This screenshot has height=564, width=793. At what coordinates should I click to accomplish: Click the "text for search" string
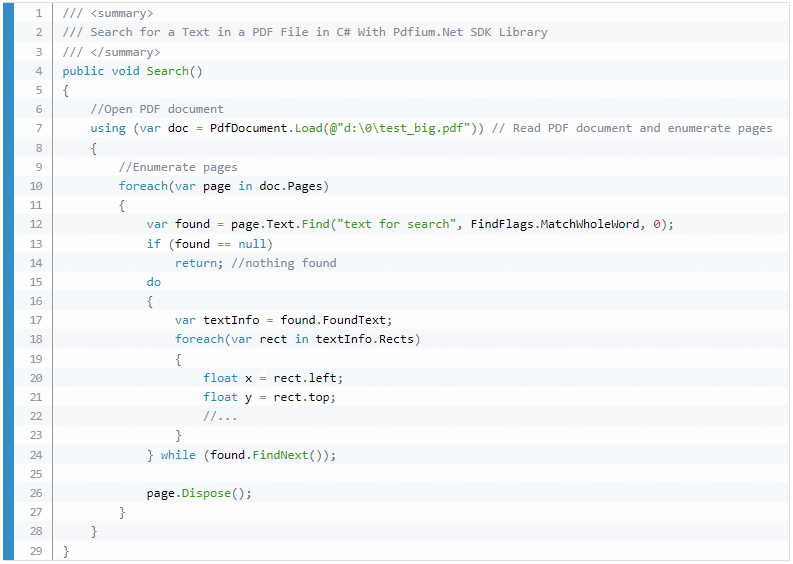(x=396, y=225)
